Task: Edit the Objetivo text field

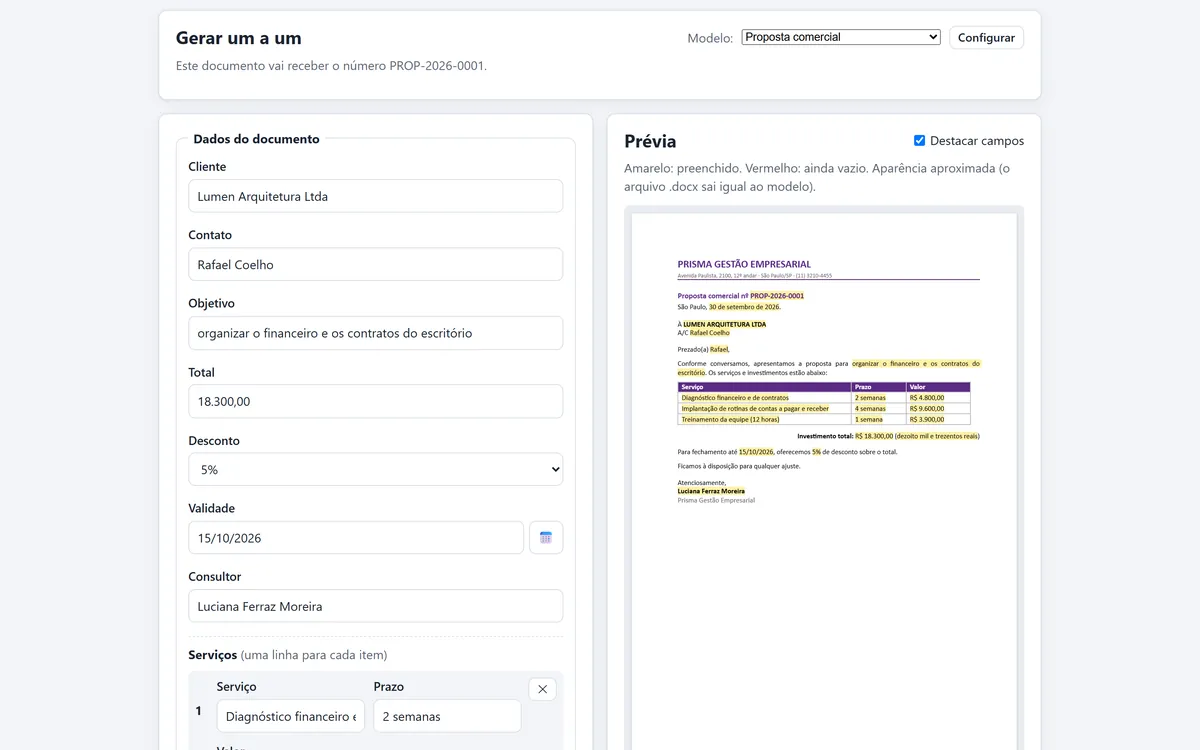Action: click(376, 333)
